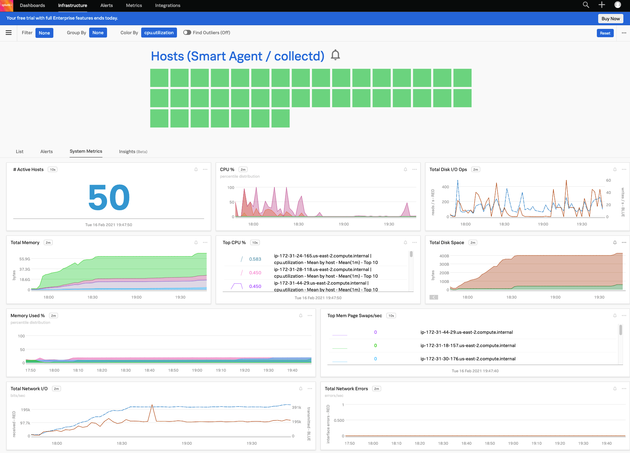This screenshot has width=630, height=453.
Task: Open the ellipsis menu on Total Memory chart
Action: (x=205, y=242)
